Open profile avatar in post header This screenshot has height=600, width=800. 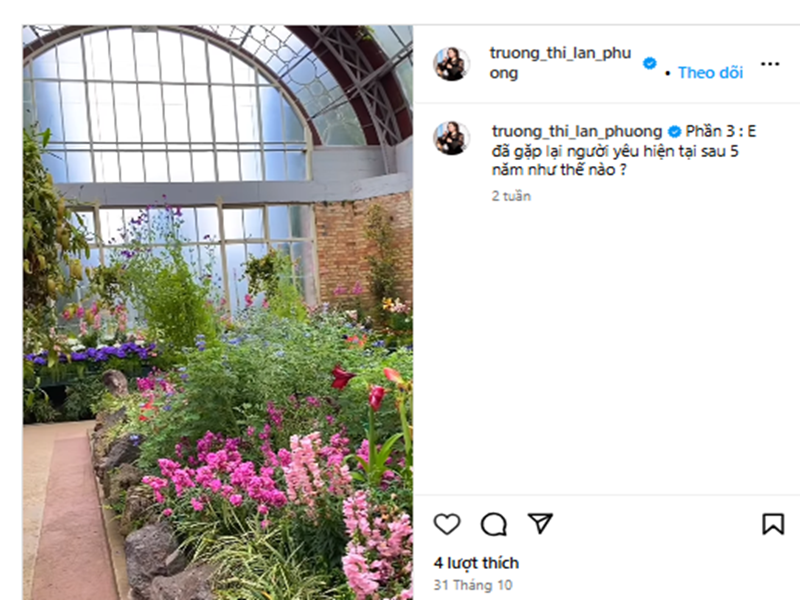tap(452, 63)
